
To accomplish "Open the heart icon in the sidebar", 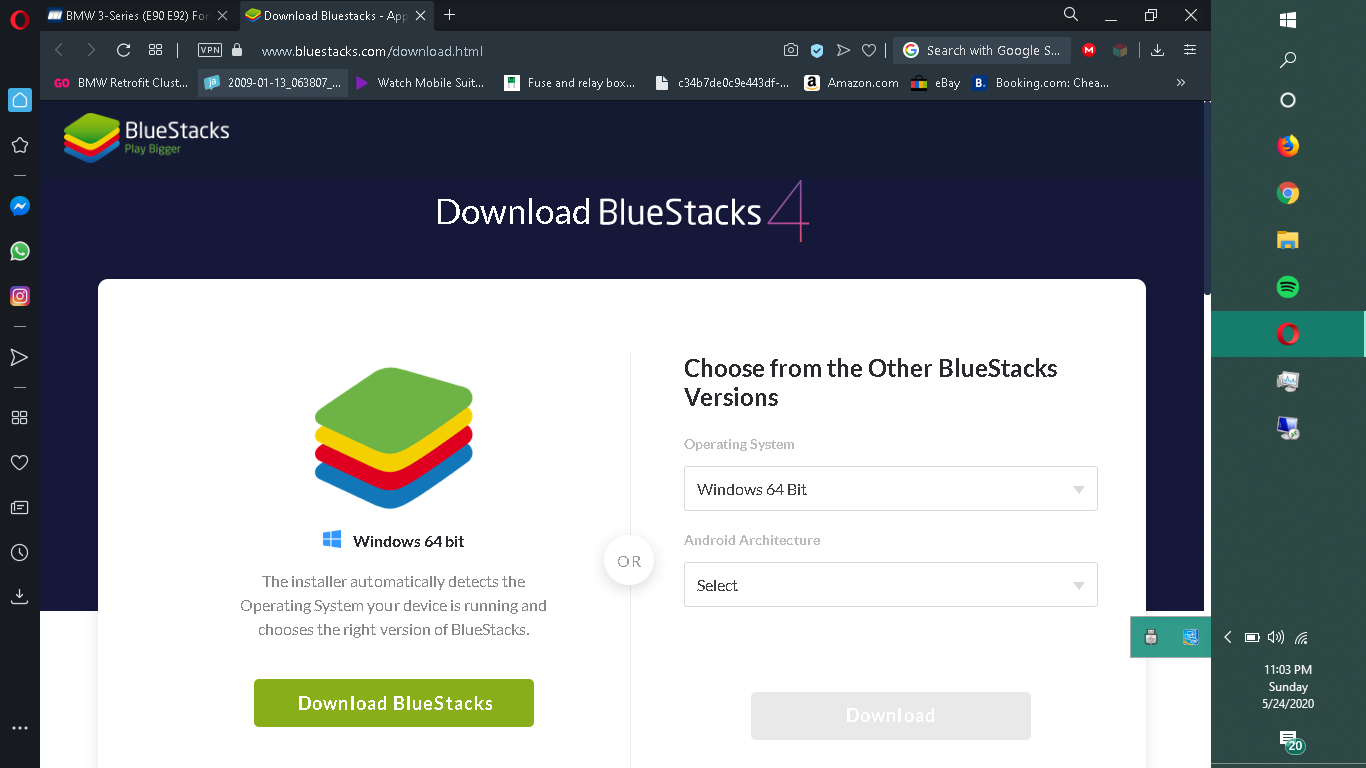I will tap(19, 463).
